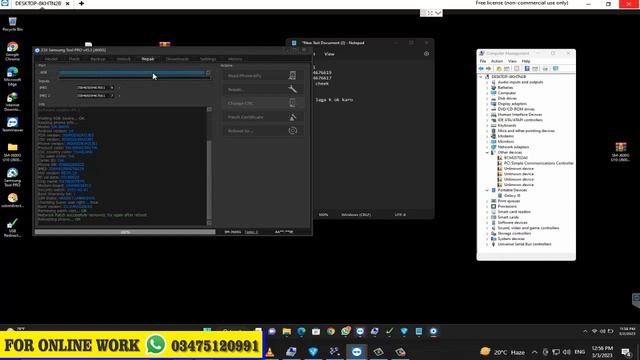Screen dimensions: 640x360
Task: Open SM-J600G archive on desktop right
Action: [x=620, y=152]
